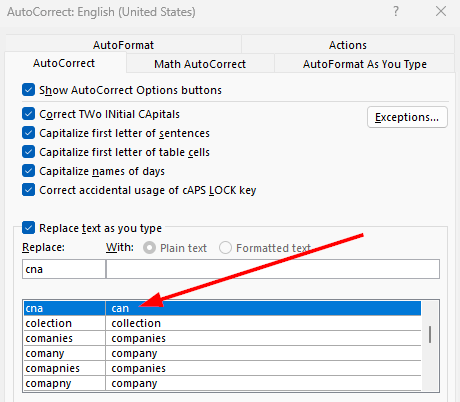Toggle Correct accidental cAPS LOCK usage
The image size is (460, 402).
point(28,190)
